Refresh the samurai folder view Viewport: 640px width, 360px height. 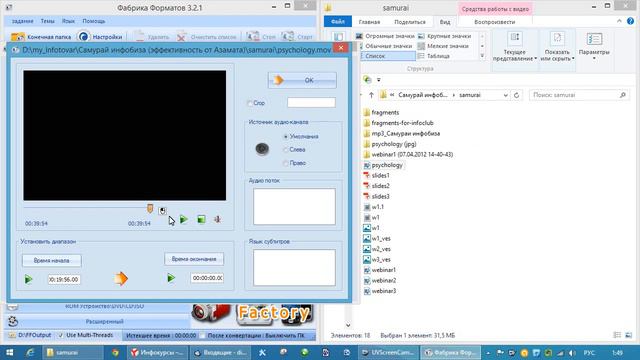[x=516, y=95]
